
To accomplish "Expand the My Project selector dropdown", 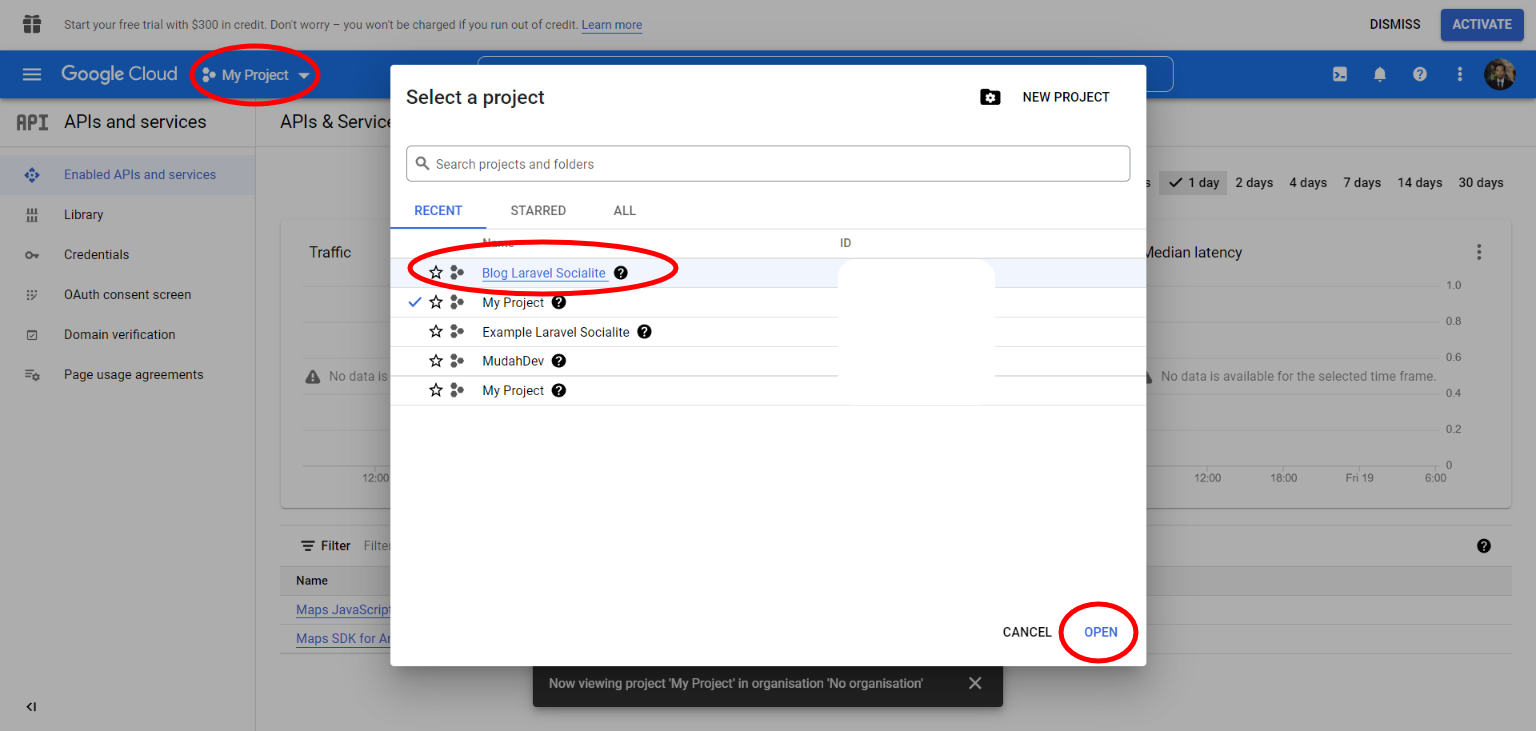I will 256,75.
